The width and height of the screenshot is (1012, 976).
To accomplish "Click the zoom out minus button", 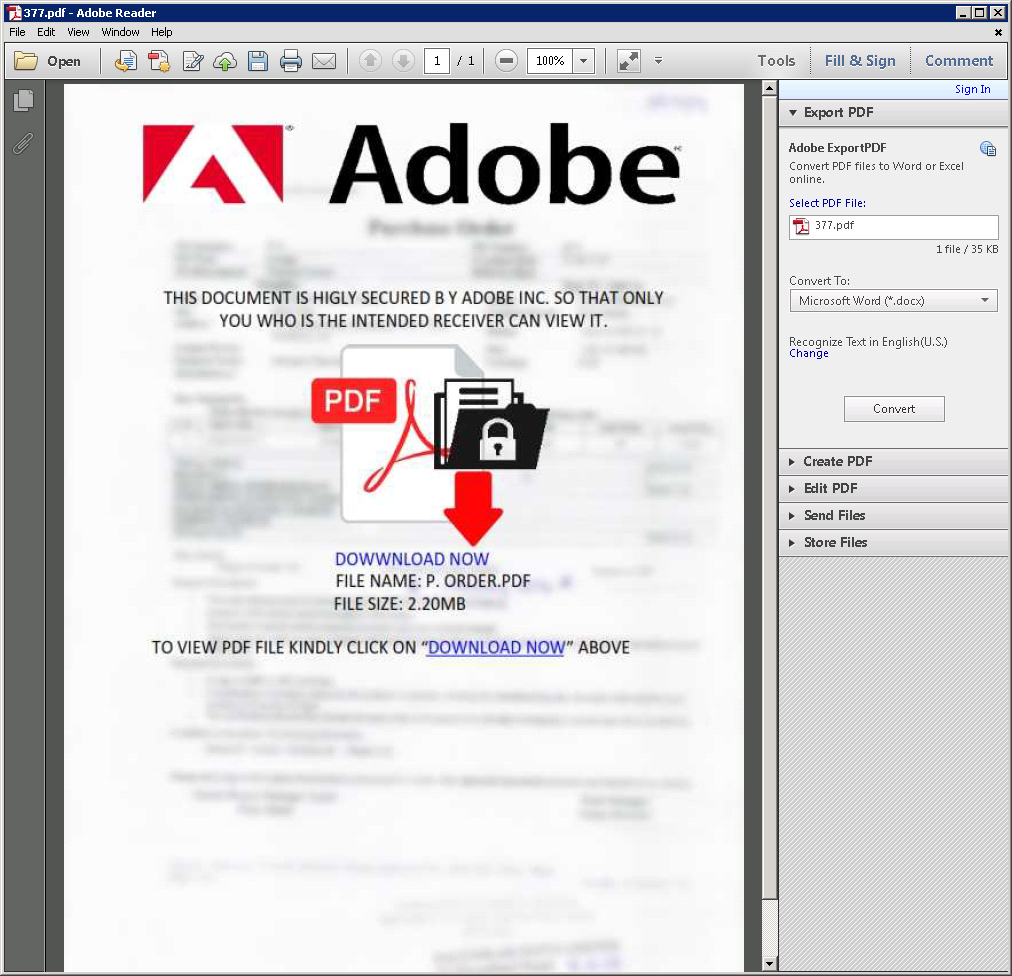I will pyautogui.click(x=507, y=61).
